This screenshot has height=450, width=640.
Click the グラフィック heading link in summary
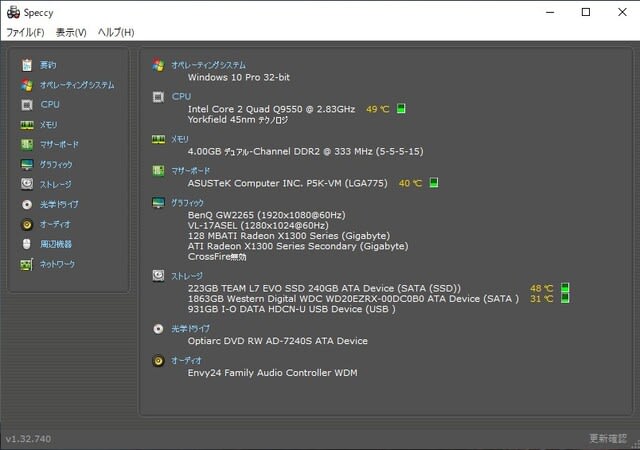pos(187,203)
